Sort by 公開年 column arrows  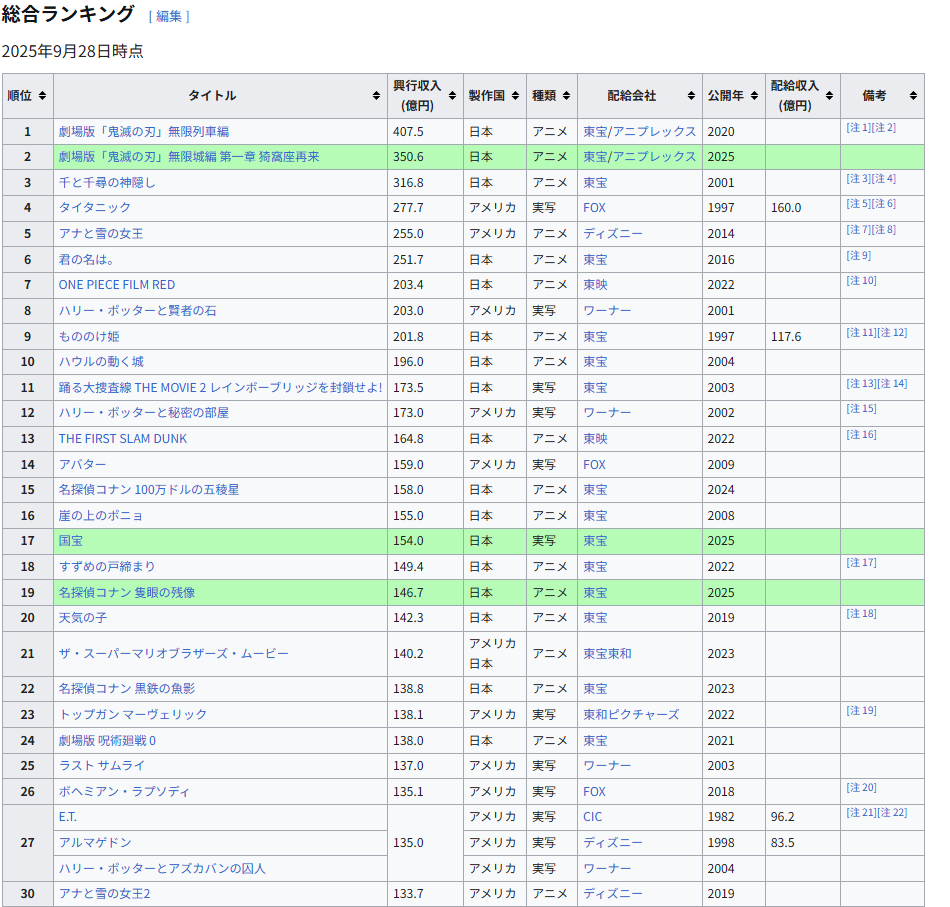[x=754, y=96]
